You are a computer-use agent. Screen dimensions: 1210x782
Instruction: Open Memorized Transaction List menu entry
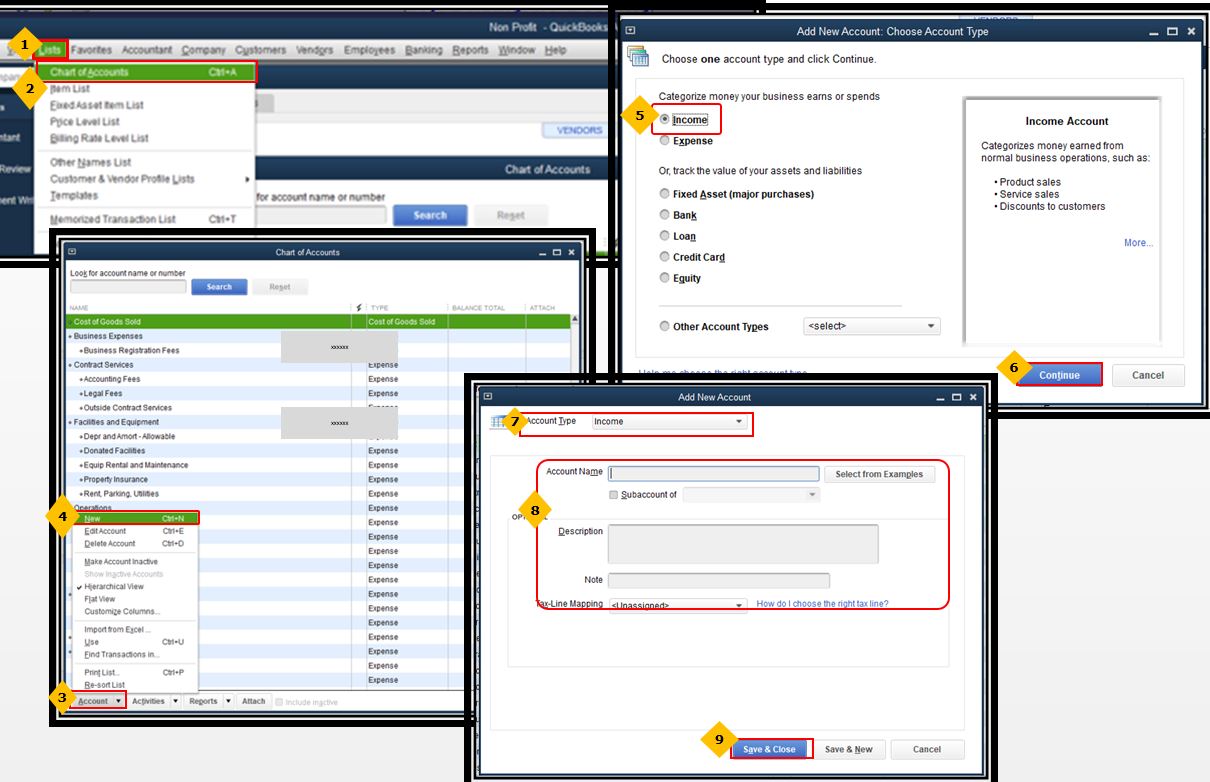[x=146, y=219]
